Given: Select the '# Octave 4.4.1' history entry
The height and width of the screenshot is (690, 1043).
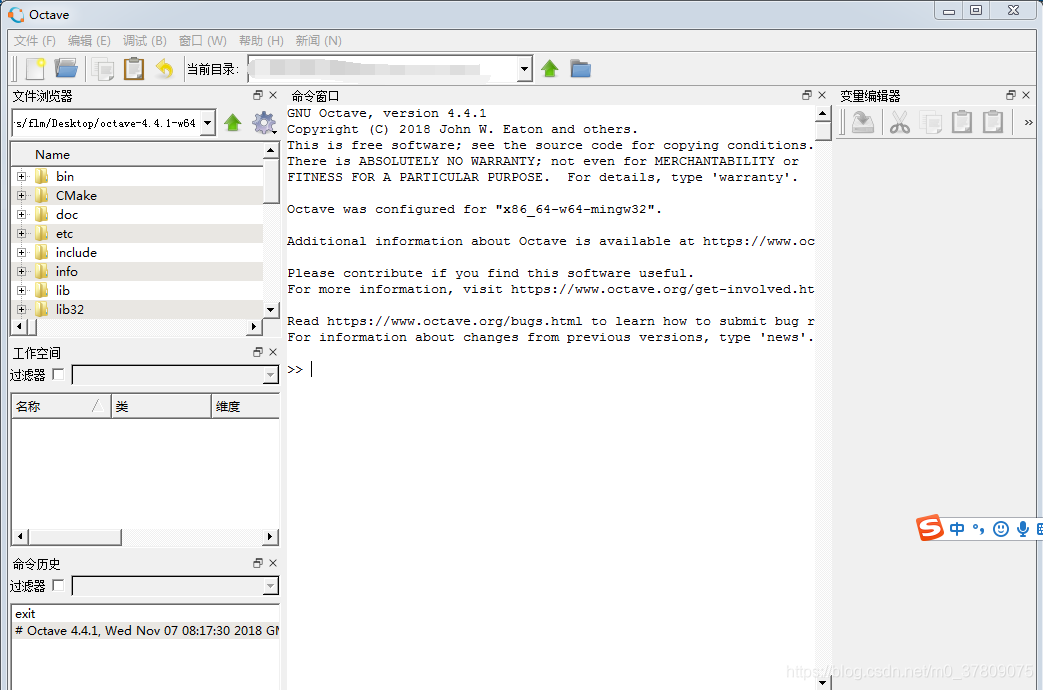Looking at the screenshot, I should (x=146, y=631).
